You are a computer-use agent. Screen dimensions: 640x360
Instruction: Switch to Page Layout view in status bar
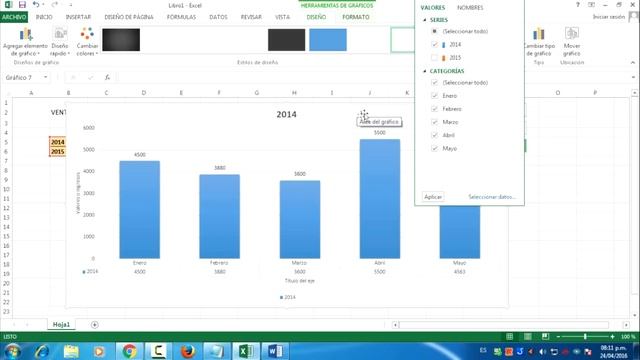click(527, 336)
